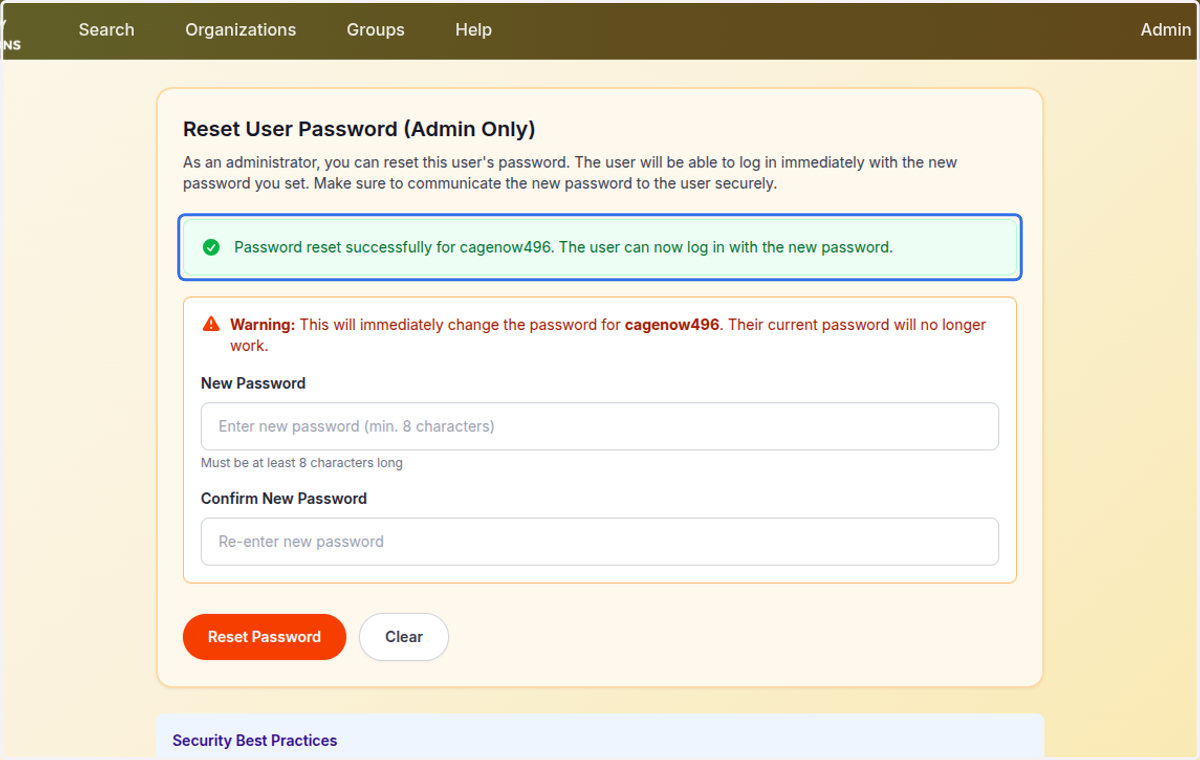Click the bold cagenow496 username in warning
This screenshot has width=1200, height=760.
click(672, 325)
